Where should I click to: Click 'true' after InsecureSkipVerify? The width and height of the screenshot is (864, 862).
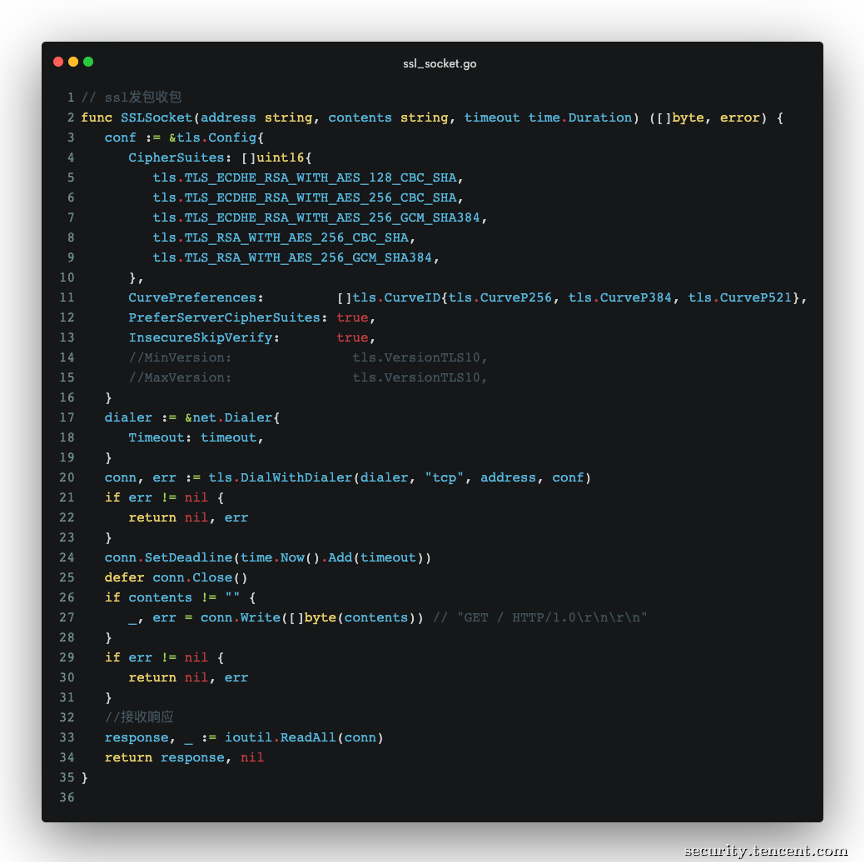point(353,337)
